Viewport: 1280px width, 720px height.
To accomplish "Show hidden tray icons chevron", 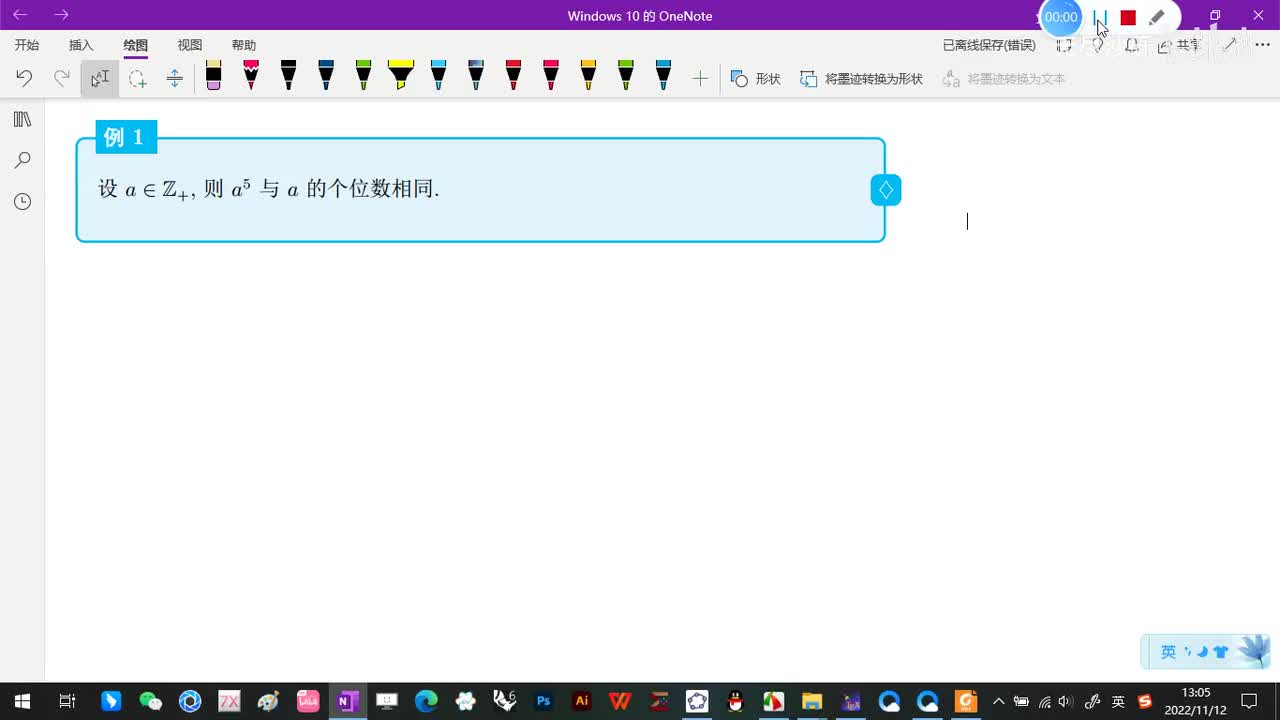I will click(x=998, y=701).
